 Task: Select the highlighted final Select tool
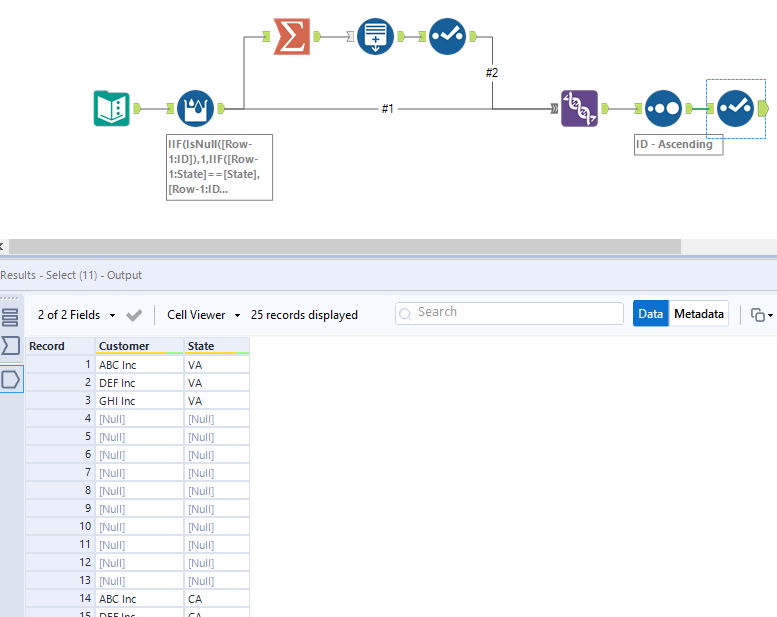735,109
